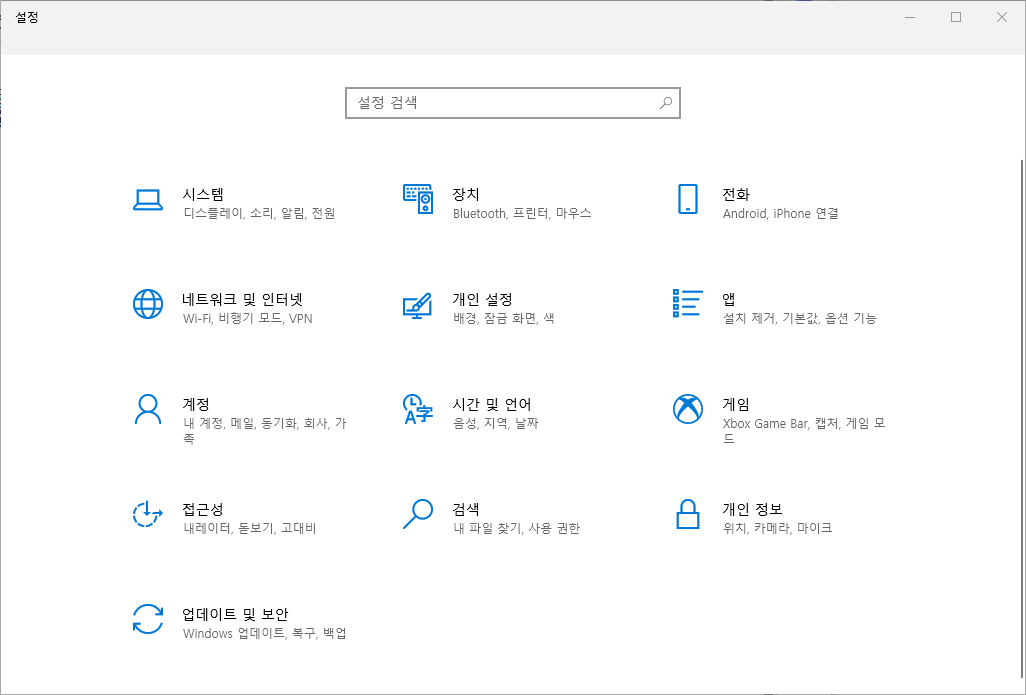Viewport: 1026px width, 695px height.
Task: Open the 장치 heading
Action: click(466, 194)
